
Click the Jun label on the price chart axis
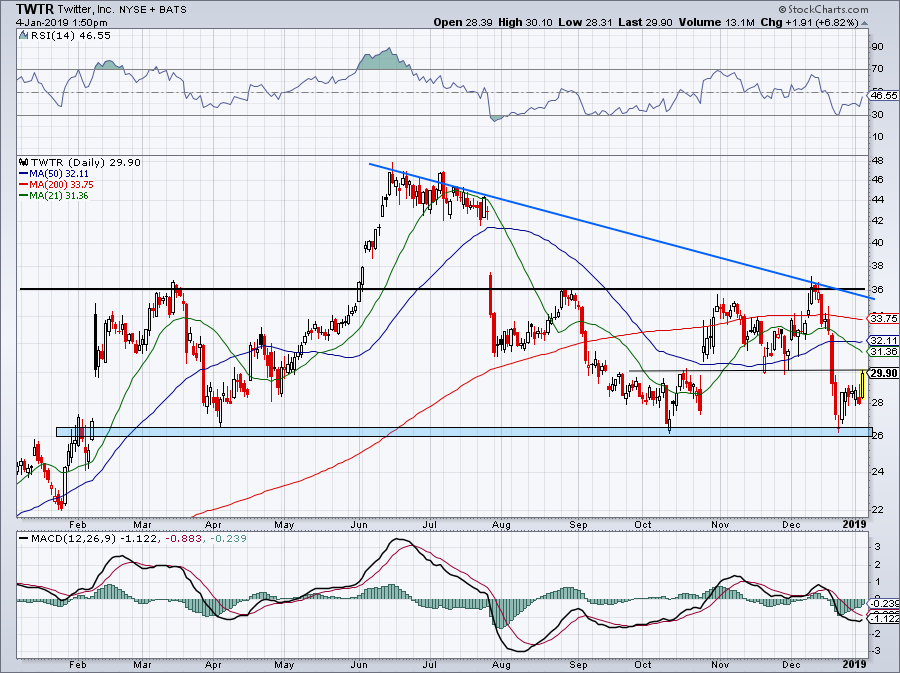click(359, 524)
